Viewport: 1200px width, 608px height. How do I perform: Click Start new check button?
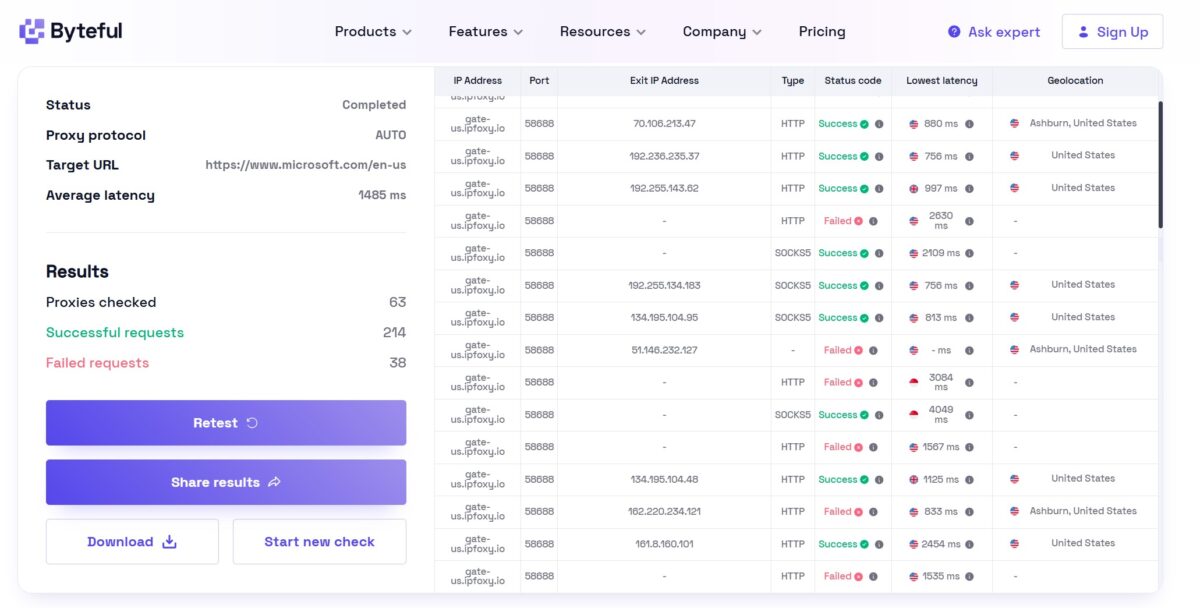(320, 542)
